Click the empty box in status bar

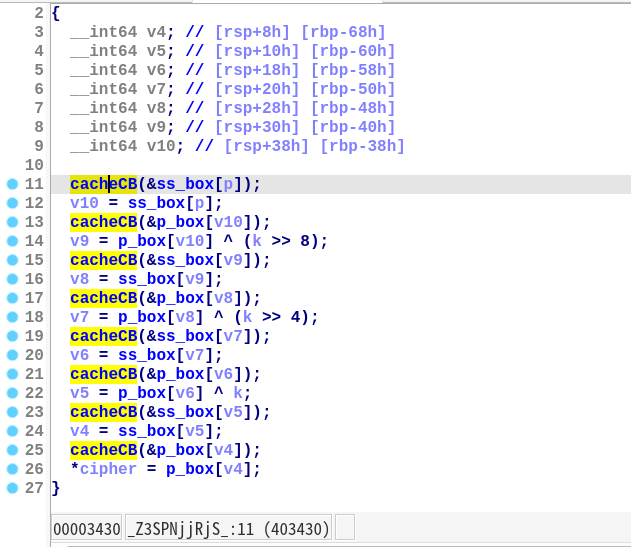point(345,528)
